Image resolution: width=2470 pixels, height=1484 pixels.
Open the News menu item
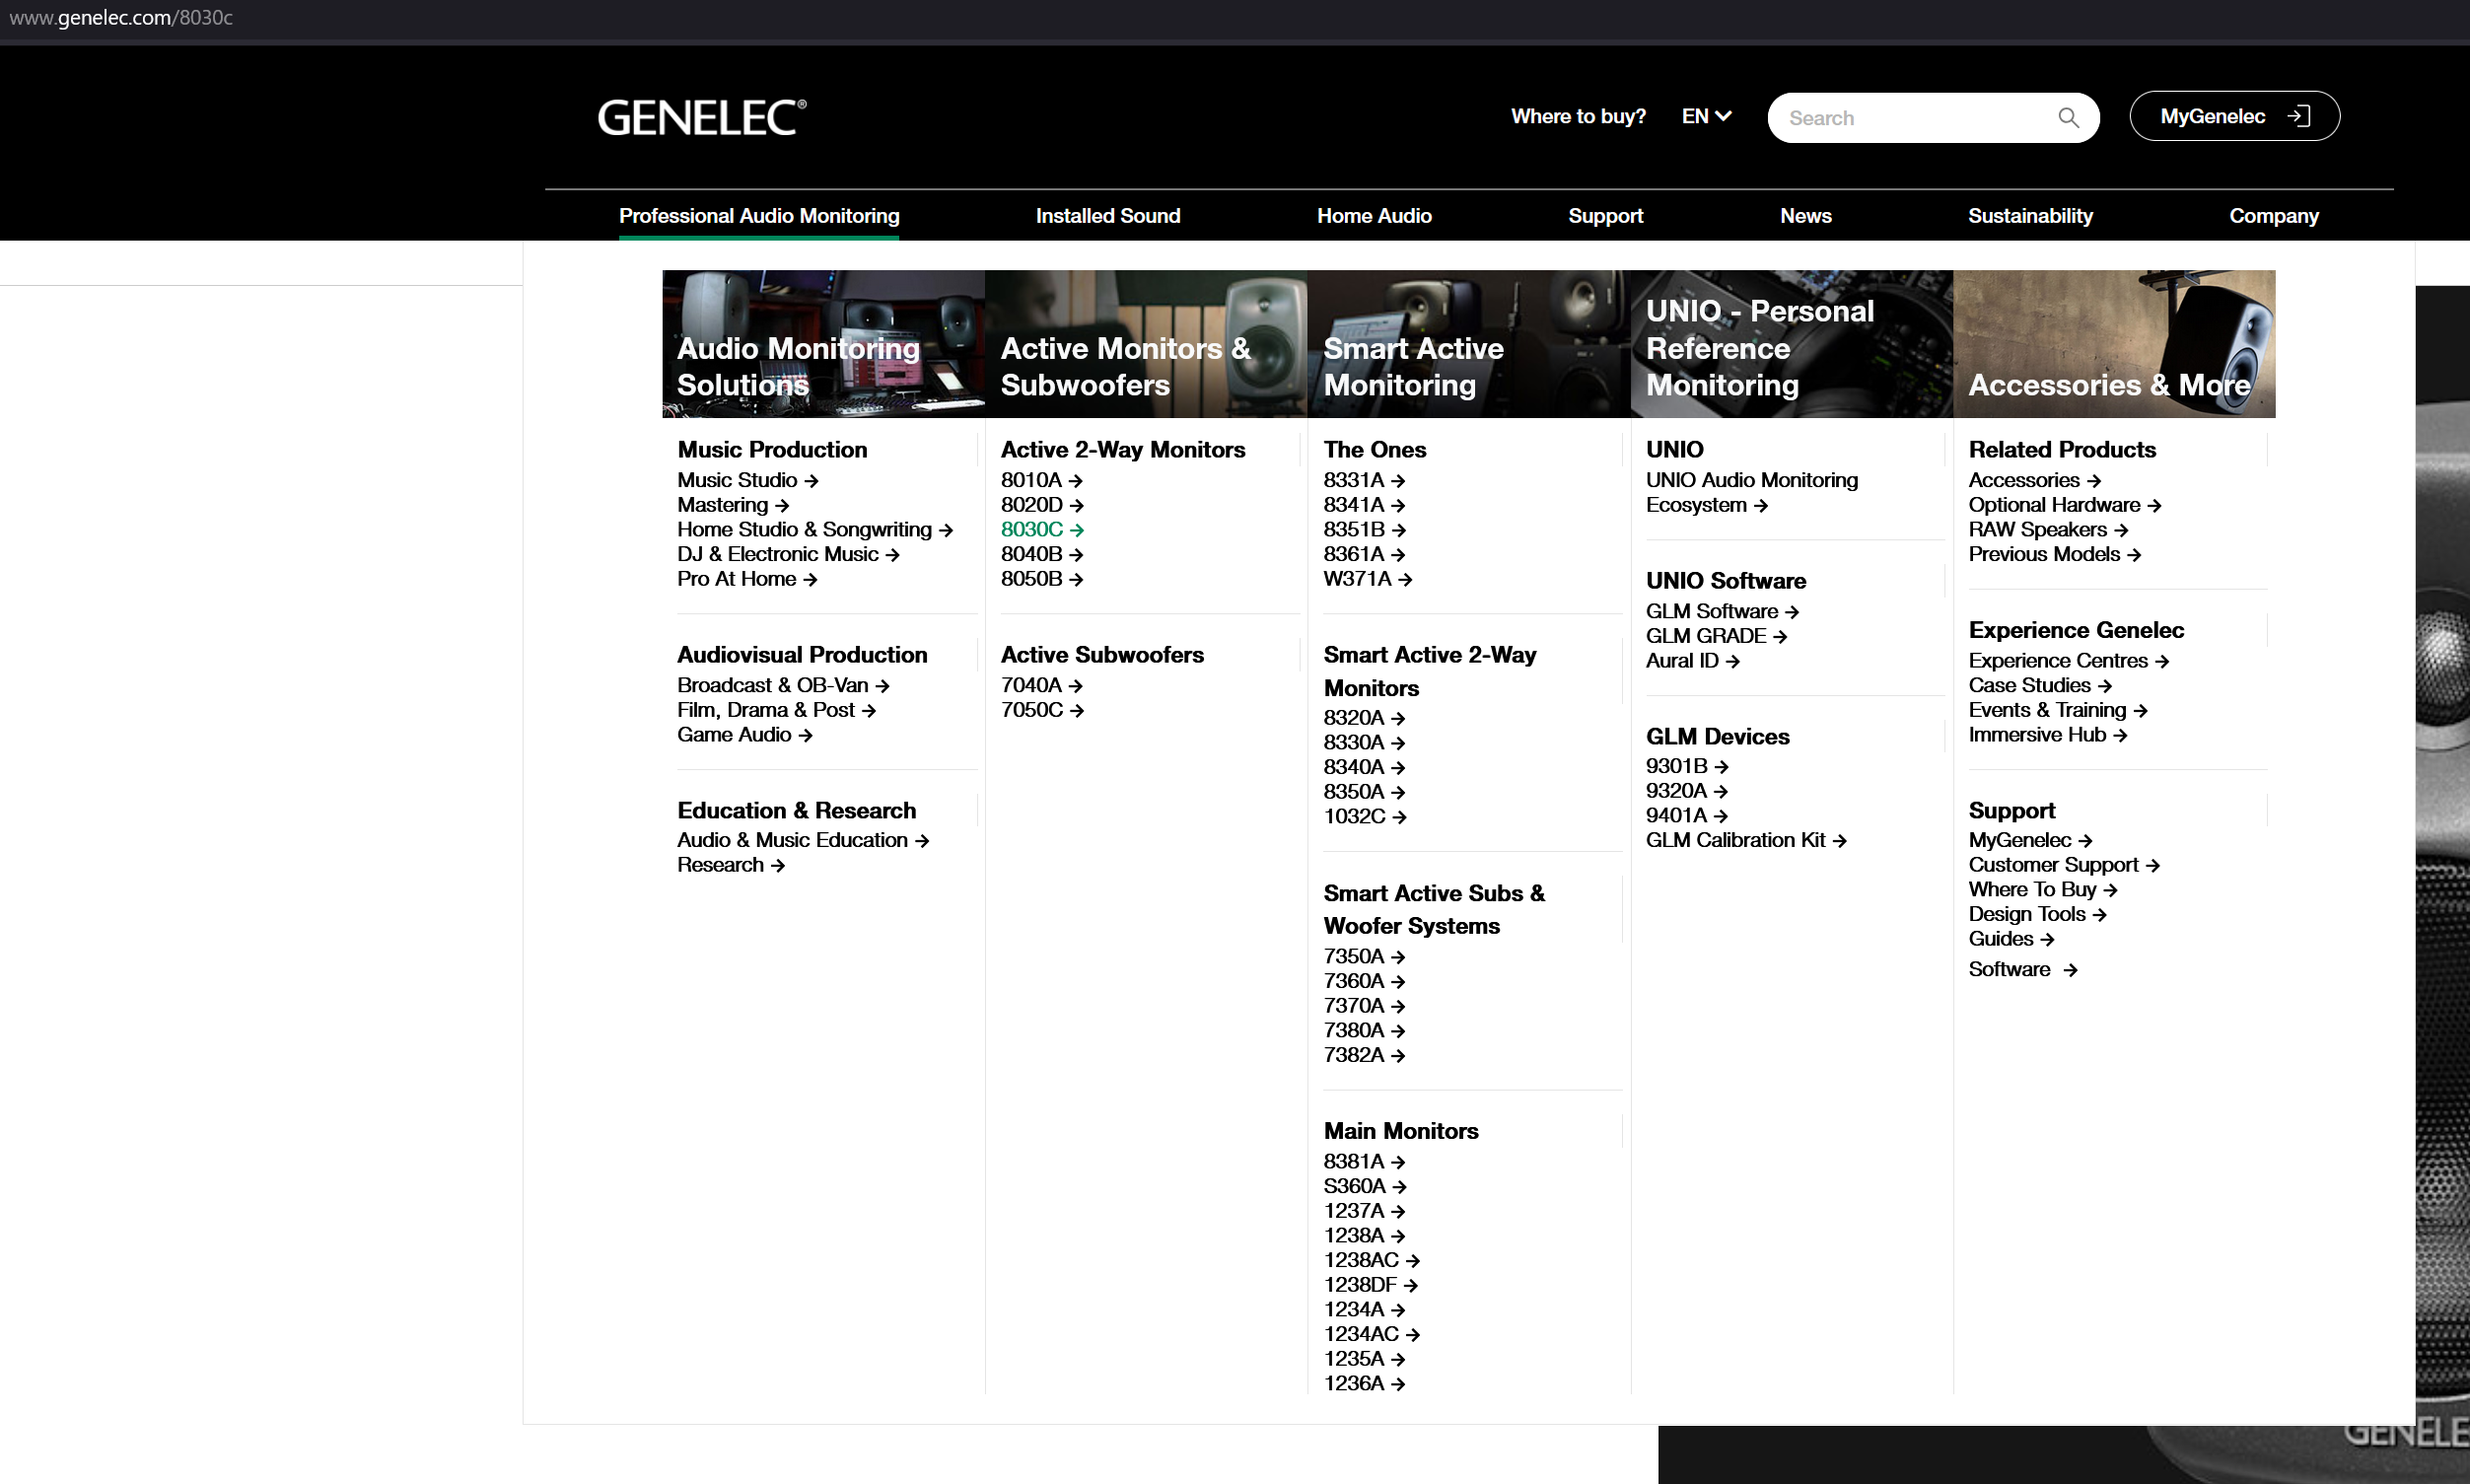pos(1806,216)
